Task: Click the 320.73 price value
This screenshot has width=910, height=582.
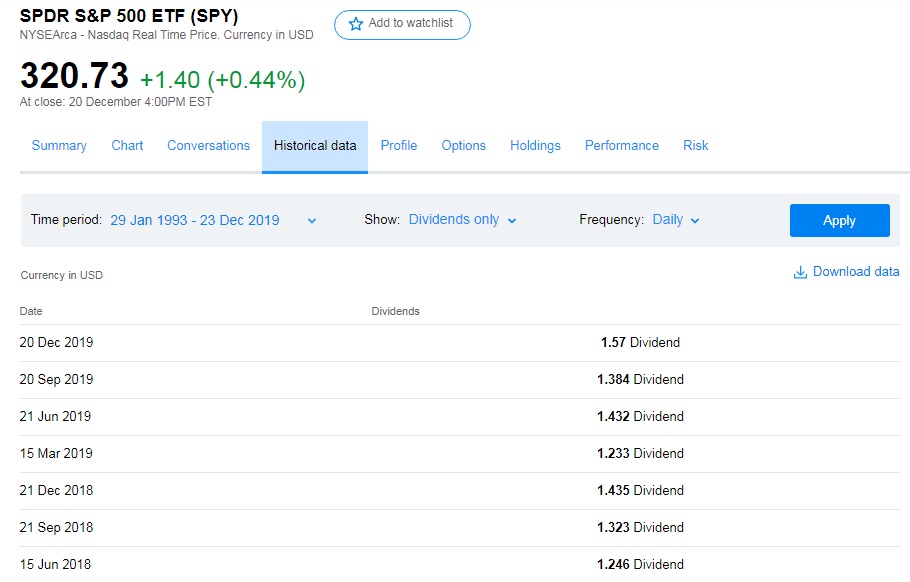Action: pos(74,75)
